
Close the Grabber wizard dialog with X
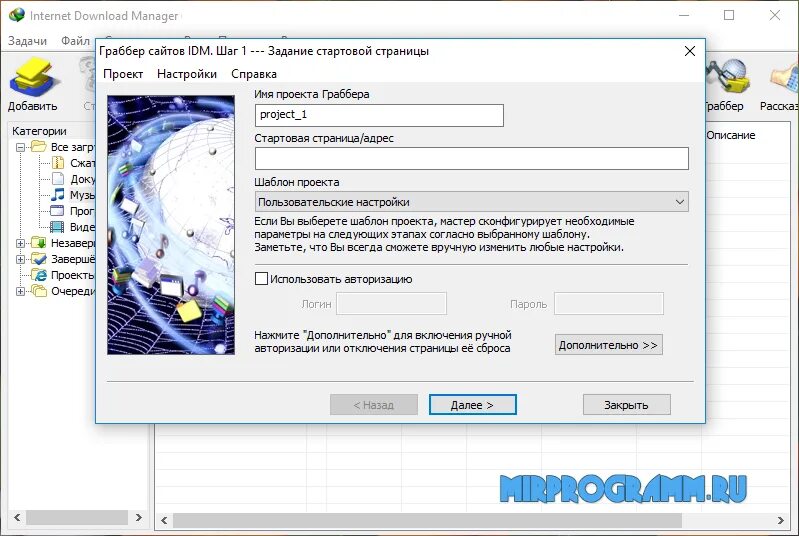tap(690, 51)
